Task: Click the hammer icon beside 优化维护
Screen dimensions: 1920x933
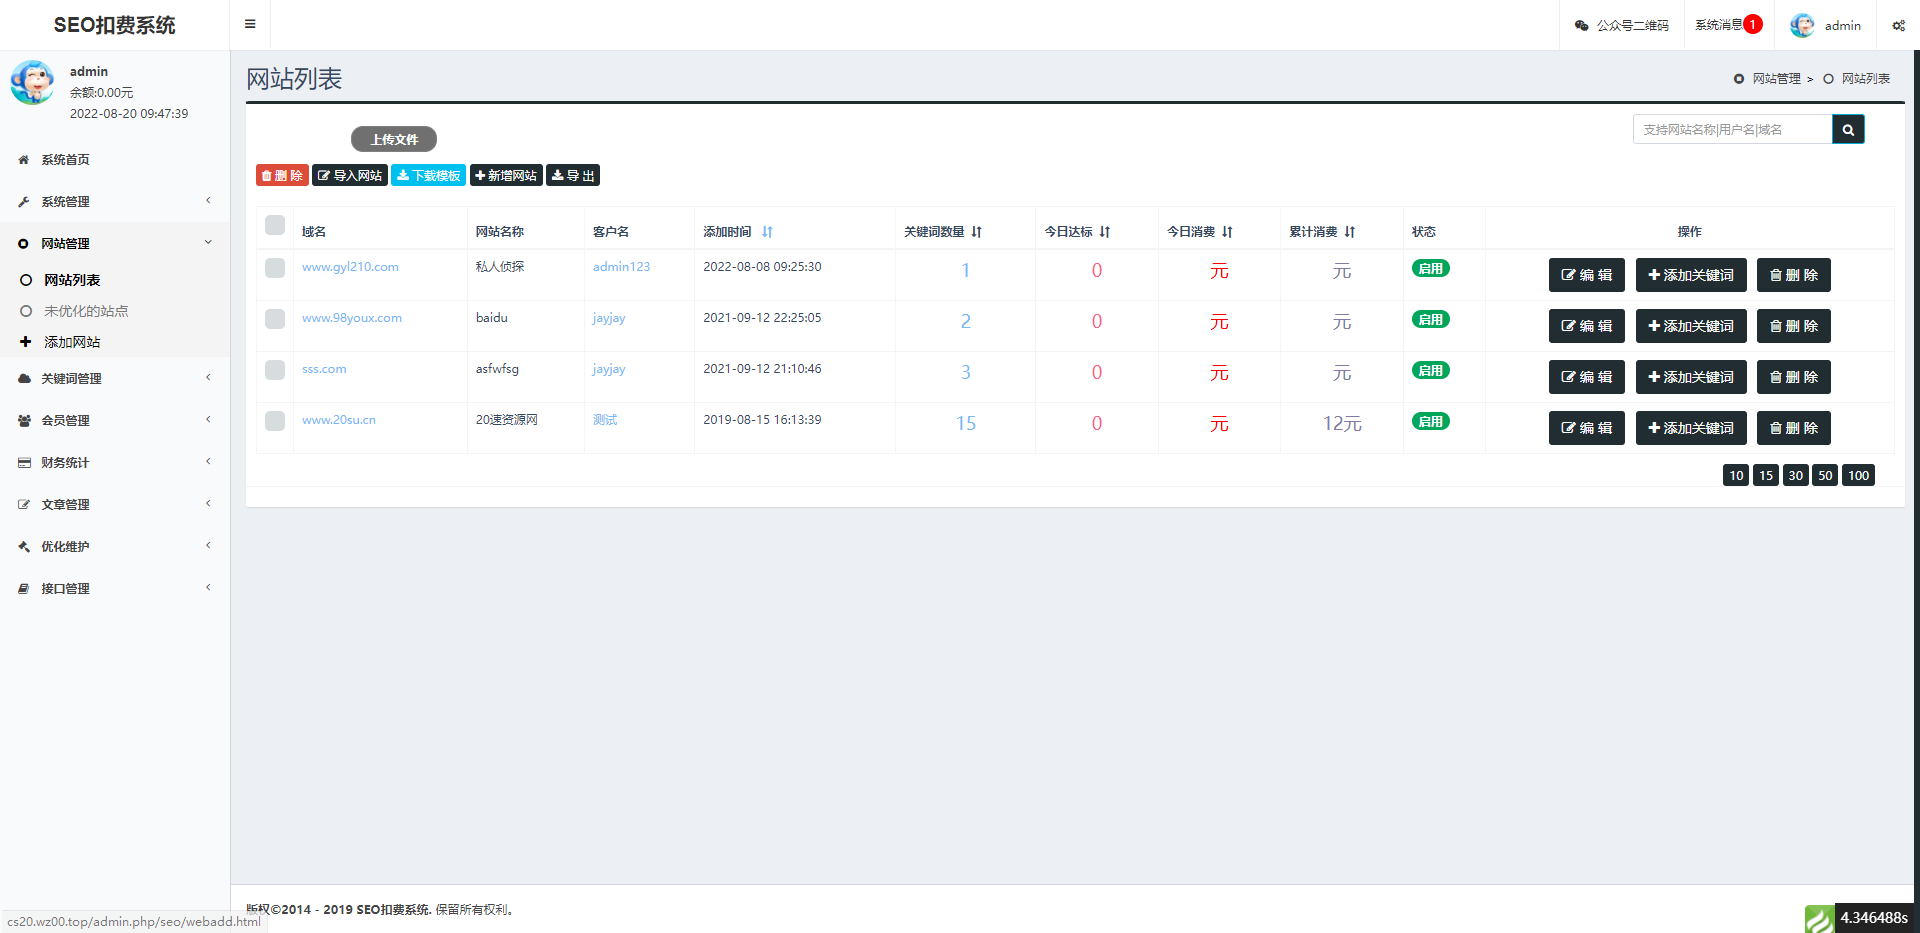Action: pyautogui.click(x=24, y=546)
